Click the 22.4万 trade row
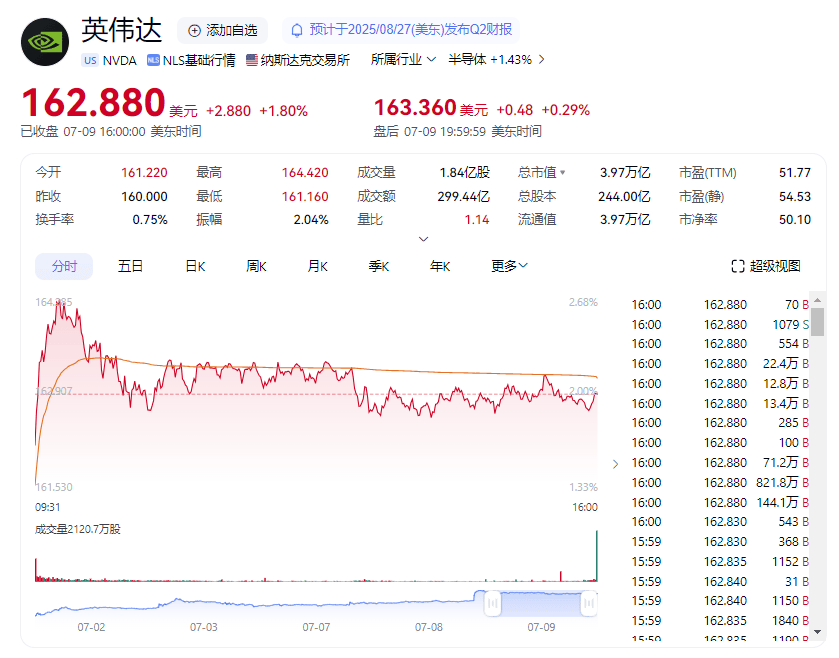The height and width of the screenshot is (658, 839). tap(720, 364)
